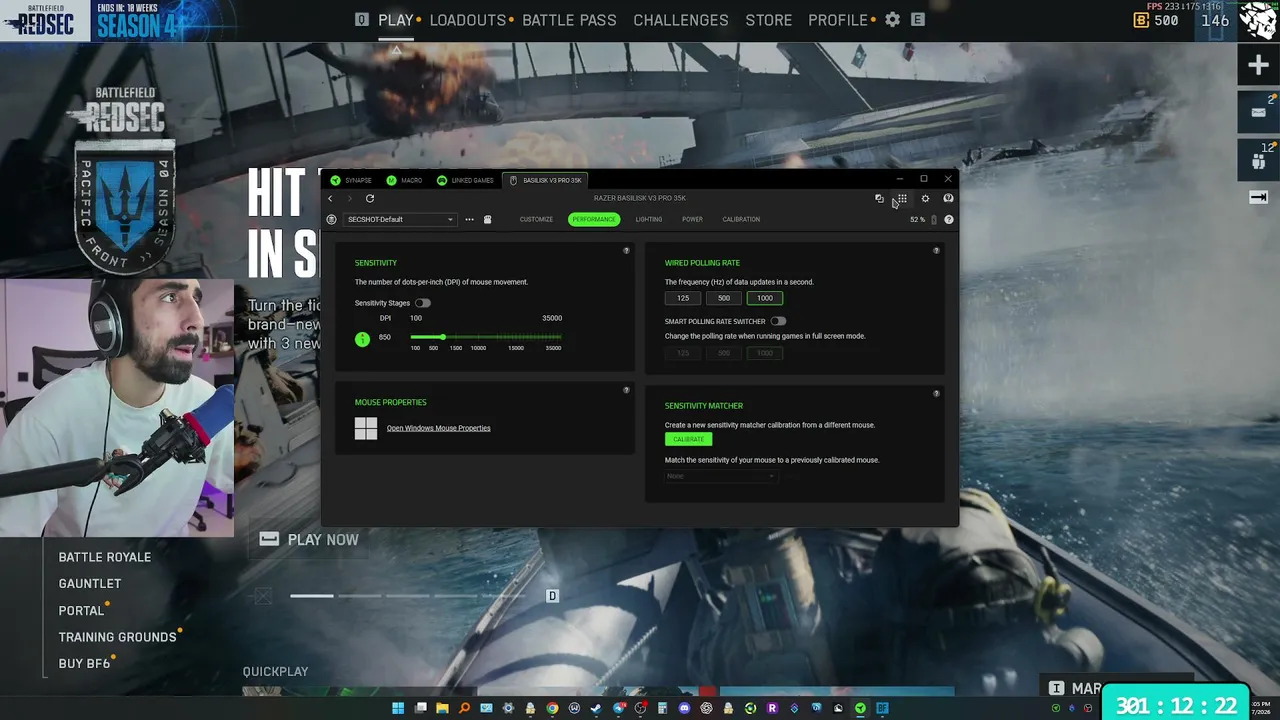The width and height of the screenshot is (1280, 720).
Task: Click the green DPI stage indicator icon
Action: pyautogui.click(x=362, y=339)
